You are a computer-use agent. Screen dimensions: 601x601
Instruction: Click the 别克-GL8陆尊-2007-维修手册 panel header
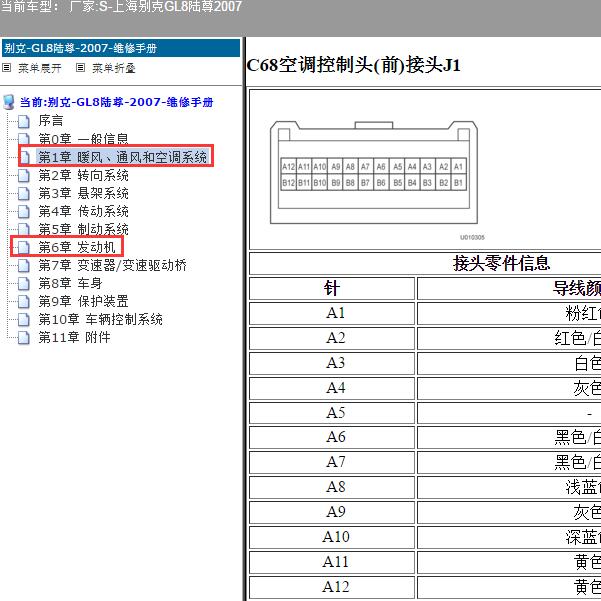pyautogui.click(x=121, y=48)
